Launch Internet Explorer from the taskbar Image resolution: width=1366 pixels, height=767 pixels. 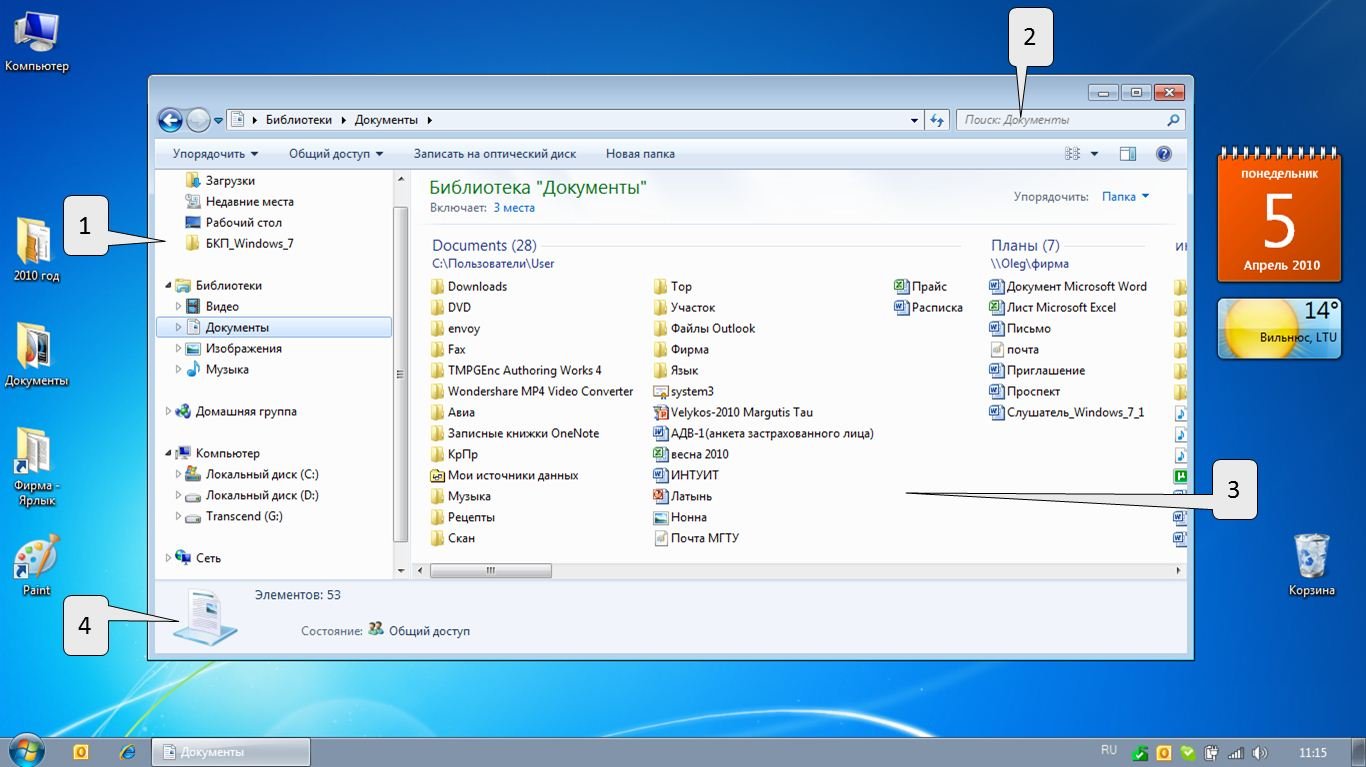click(x=127, y=752)
